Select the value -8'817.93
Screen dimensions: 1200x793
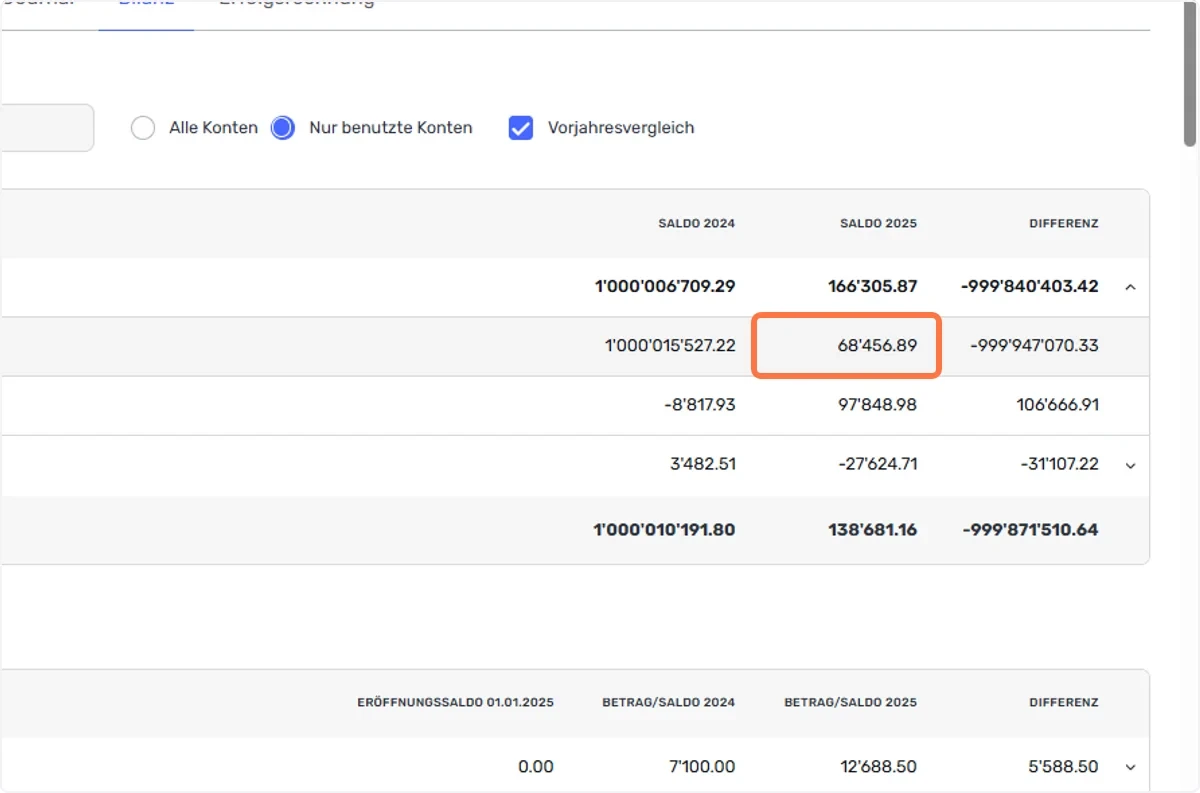coord(699,405)
